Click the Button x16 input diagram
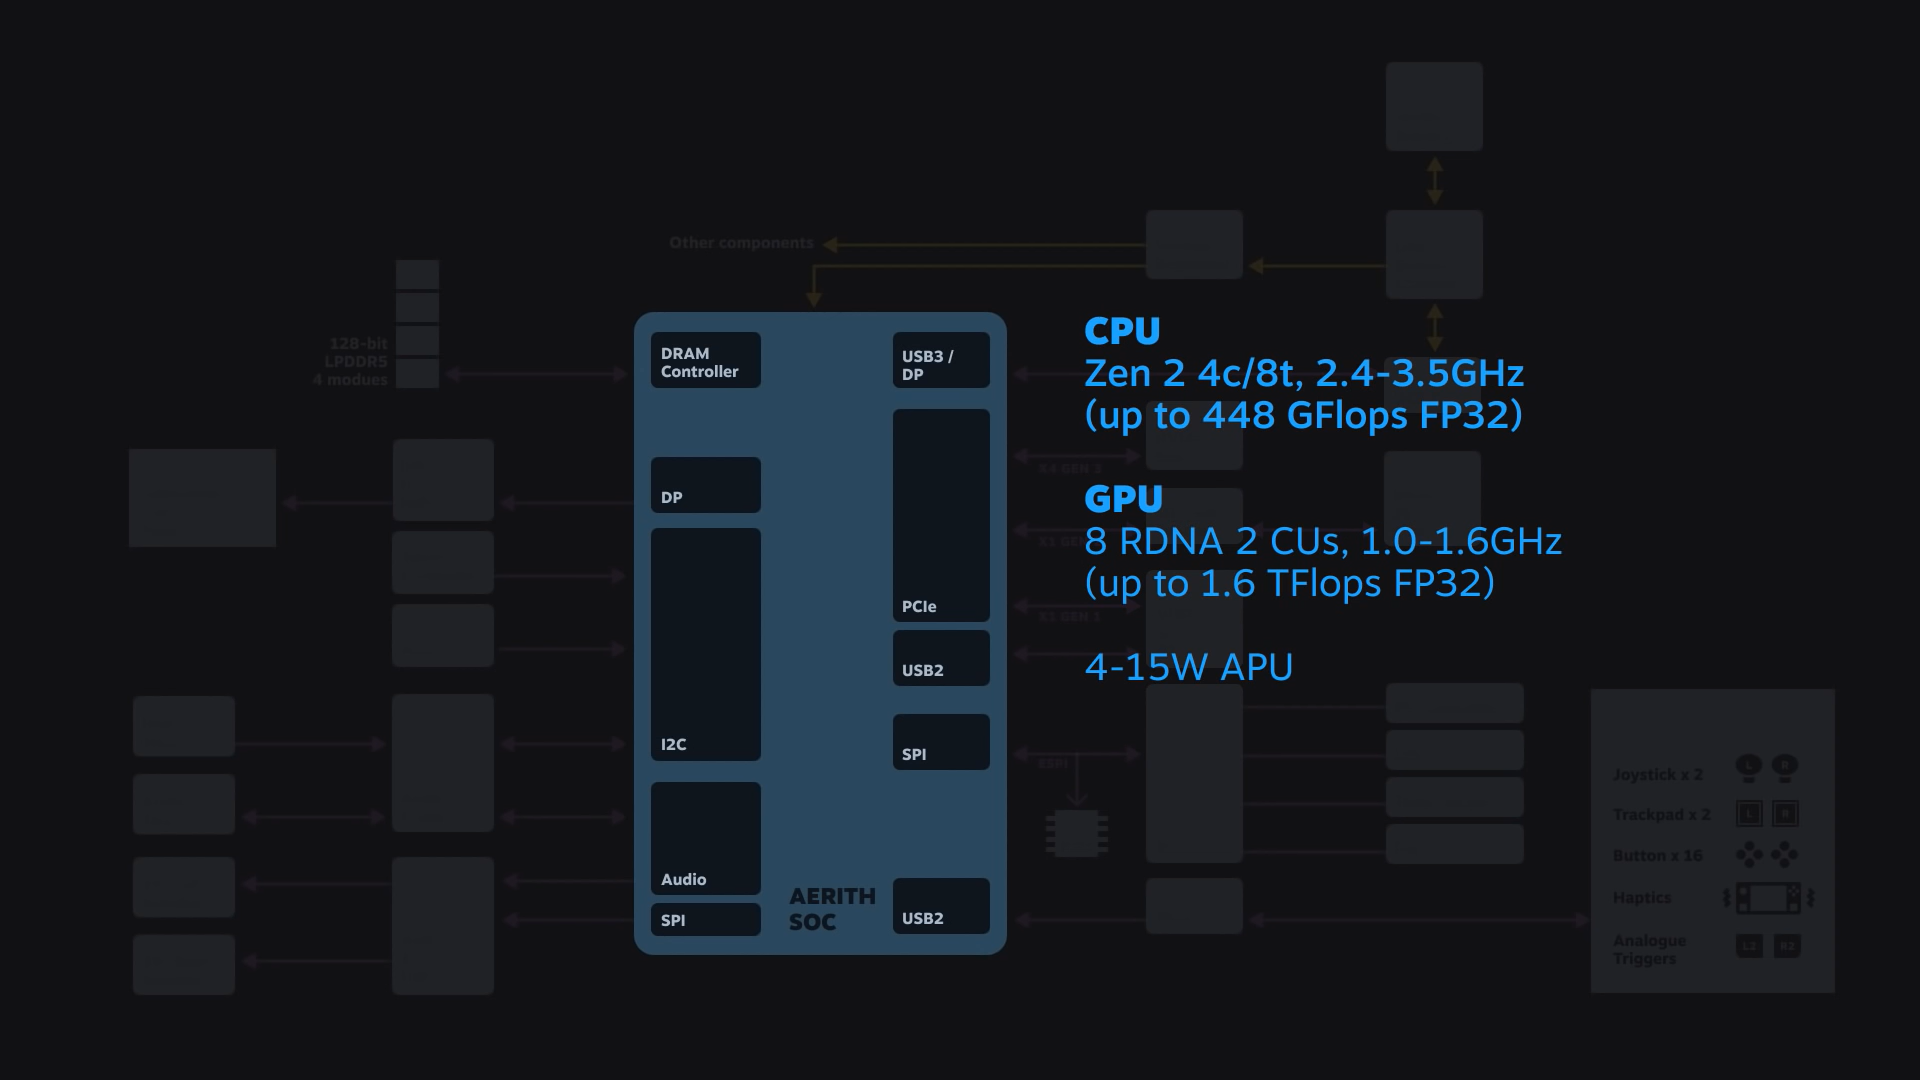The image size is (1920, 1080). pyautogui.click(x=1767, y=855)
